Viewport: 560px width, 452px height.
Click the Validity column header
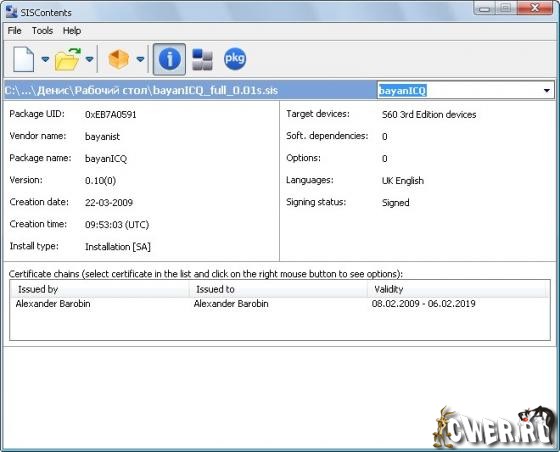tap(458, 289)
